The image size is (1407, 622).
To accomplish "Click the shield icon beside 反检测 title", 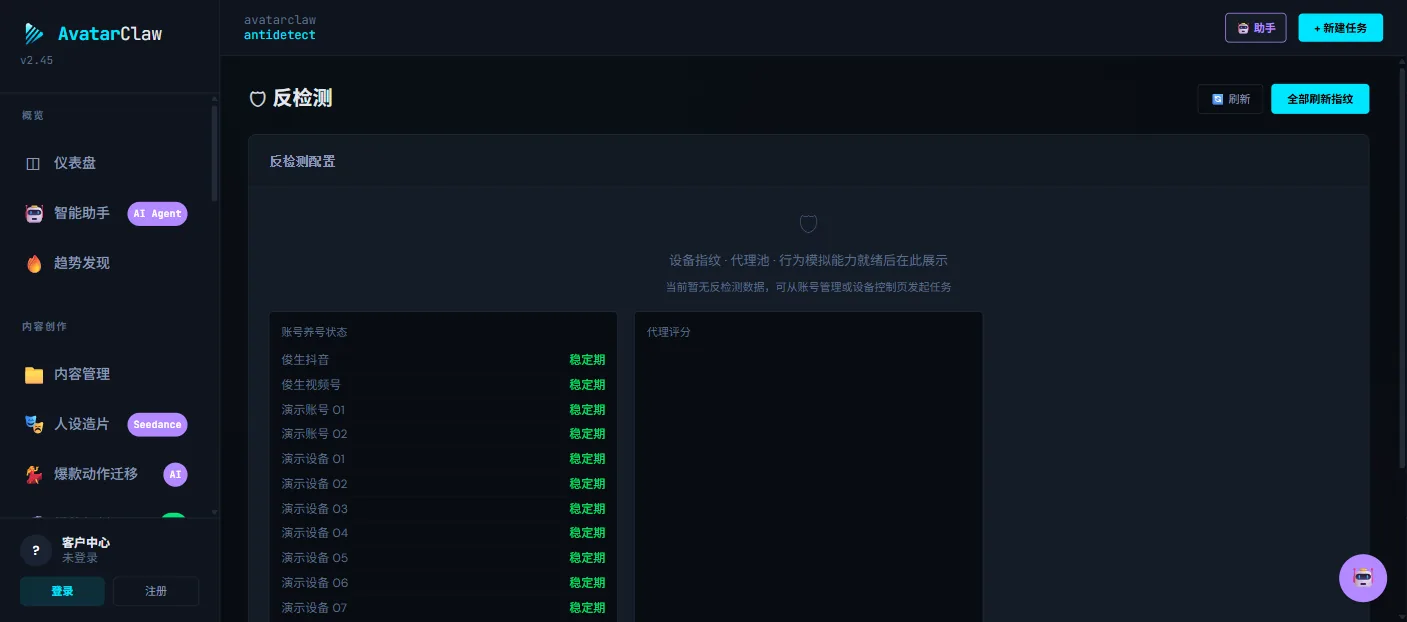I will click(x=258, y=99).
